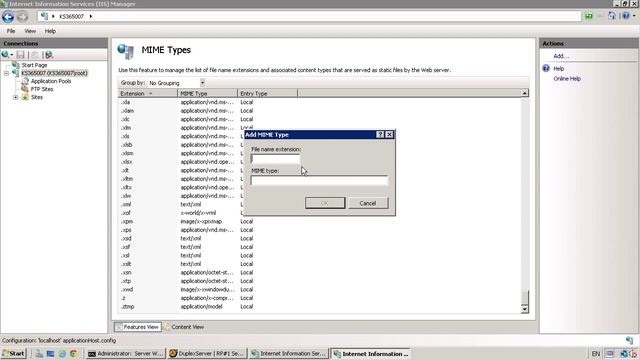This screenshot has width=640, height=360.
Task: Click the scroll up arrow of the list
Action: click(524, 93)
